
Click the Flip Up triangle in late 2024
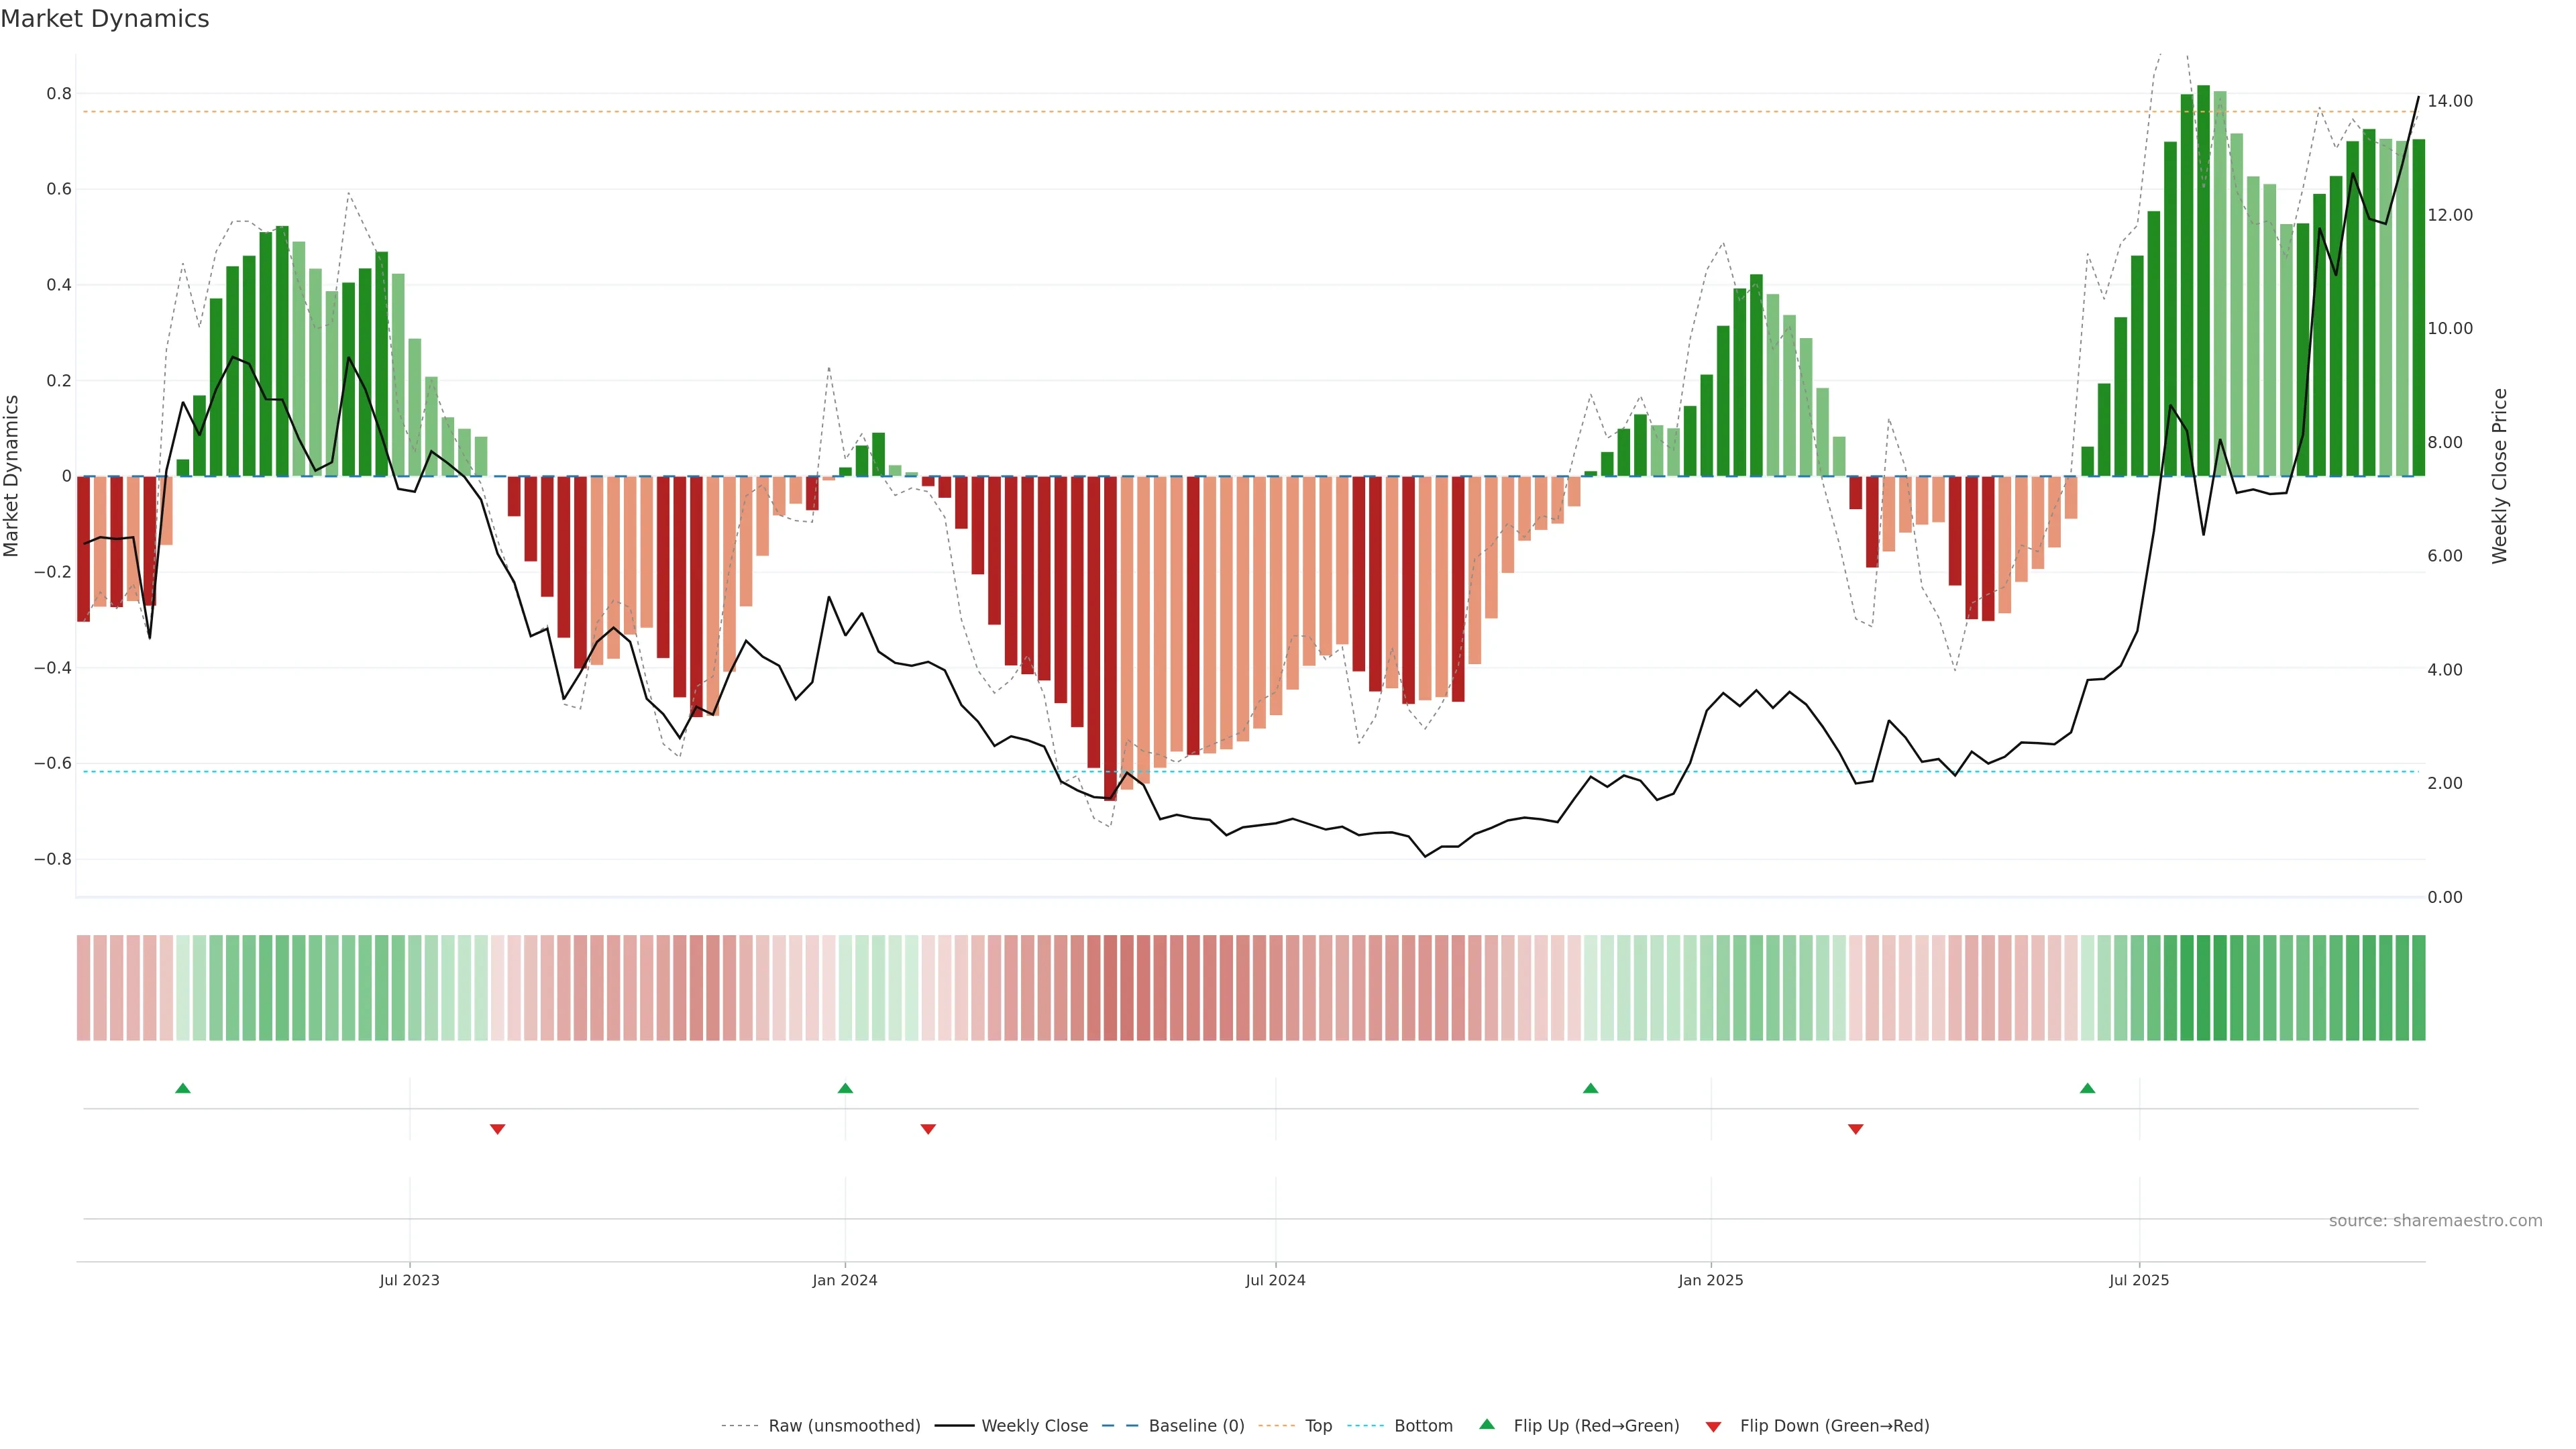click(1590, 1088)
